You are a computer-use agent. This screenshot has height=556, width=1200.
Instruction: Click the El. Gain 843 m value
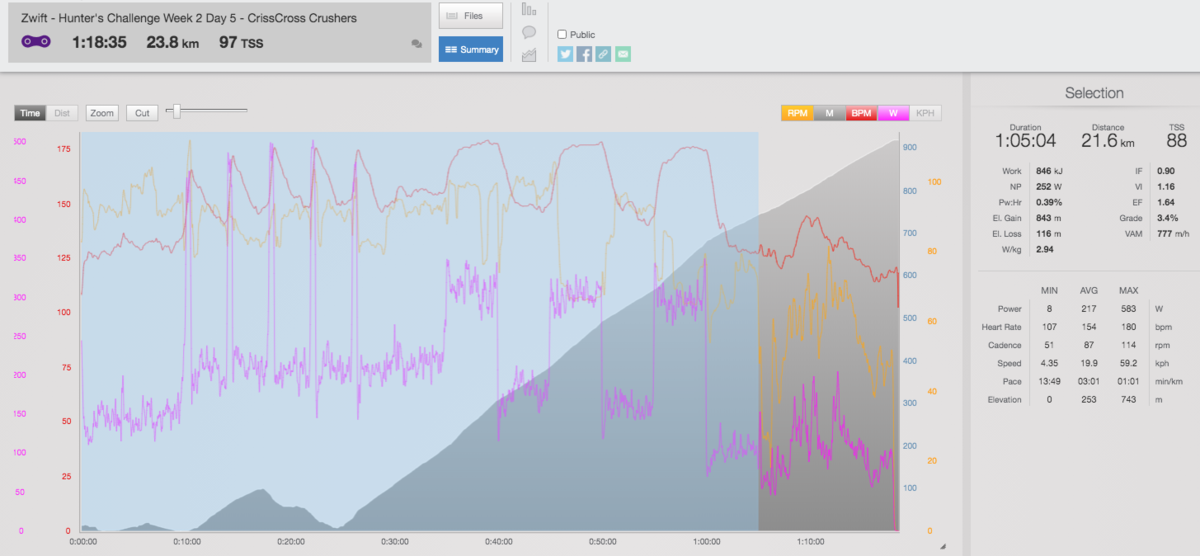click(x=1048, y=217)
